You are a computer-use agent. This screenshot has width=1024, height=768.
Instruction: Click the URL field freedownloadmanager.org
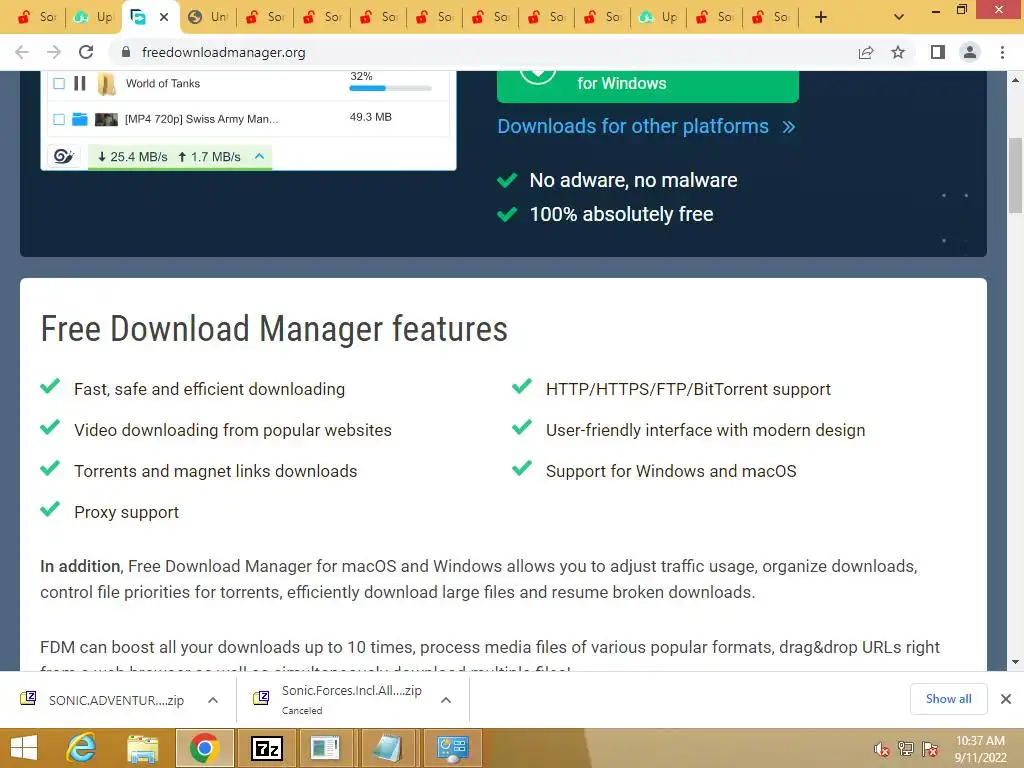coord(223,52)
